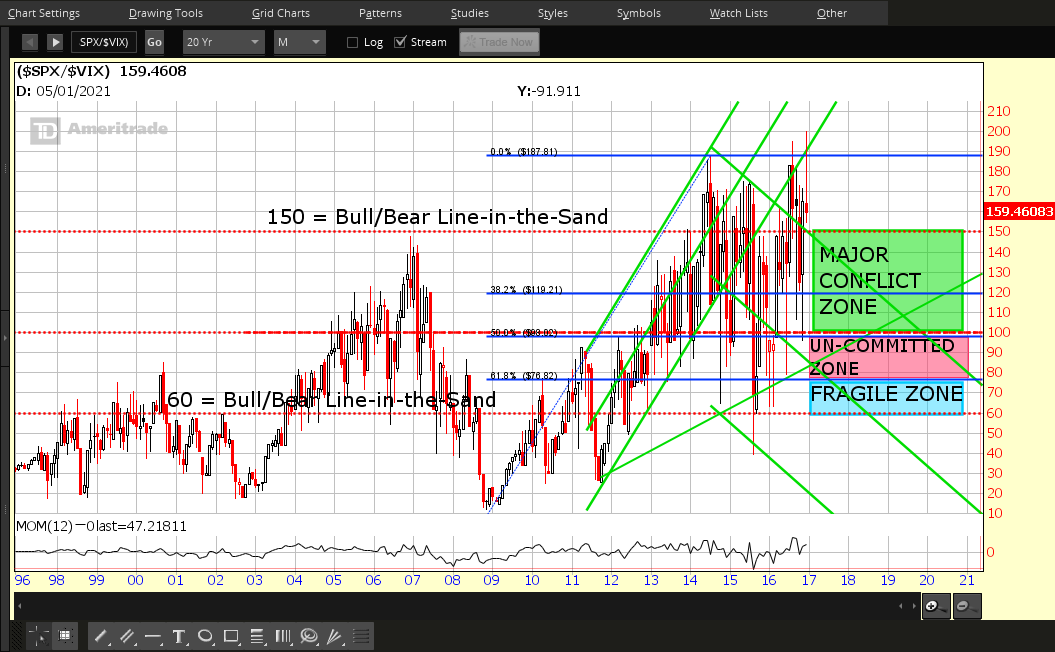1055x652 pixels.
Task: Toggle the Stream checkbox
Action: 400,42
